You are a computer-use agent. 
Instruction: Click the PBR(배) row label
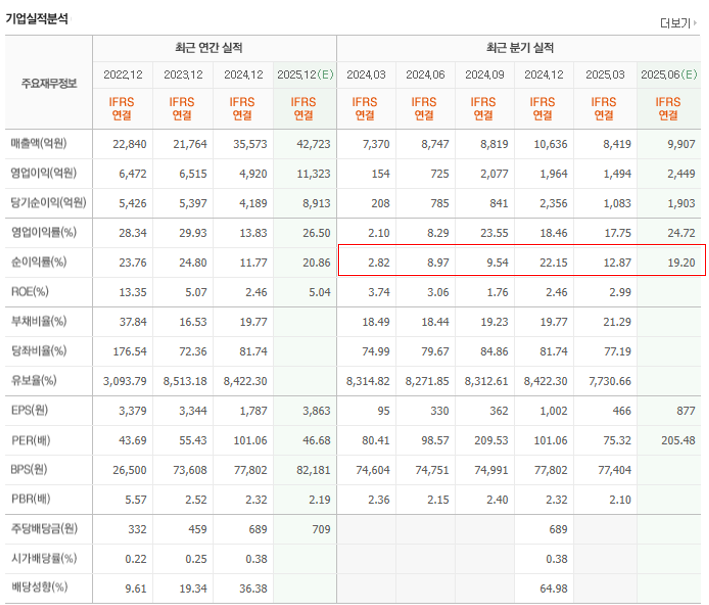[x=31, y=499]
